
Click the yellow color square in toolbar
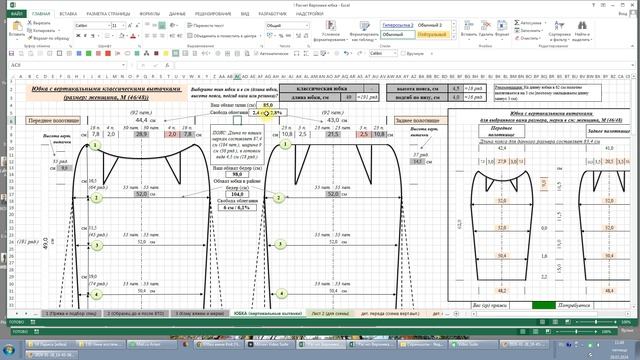click(x=166, y=53)
